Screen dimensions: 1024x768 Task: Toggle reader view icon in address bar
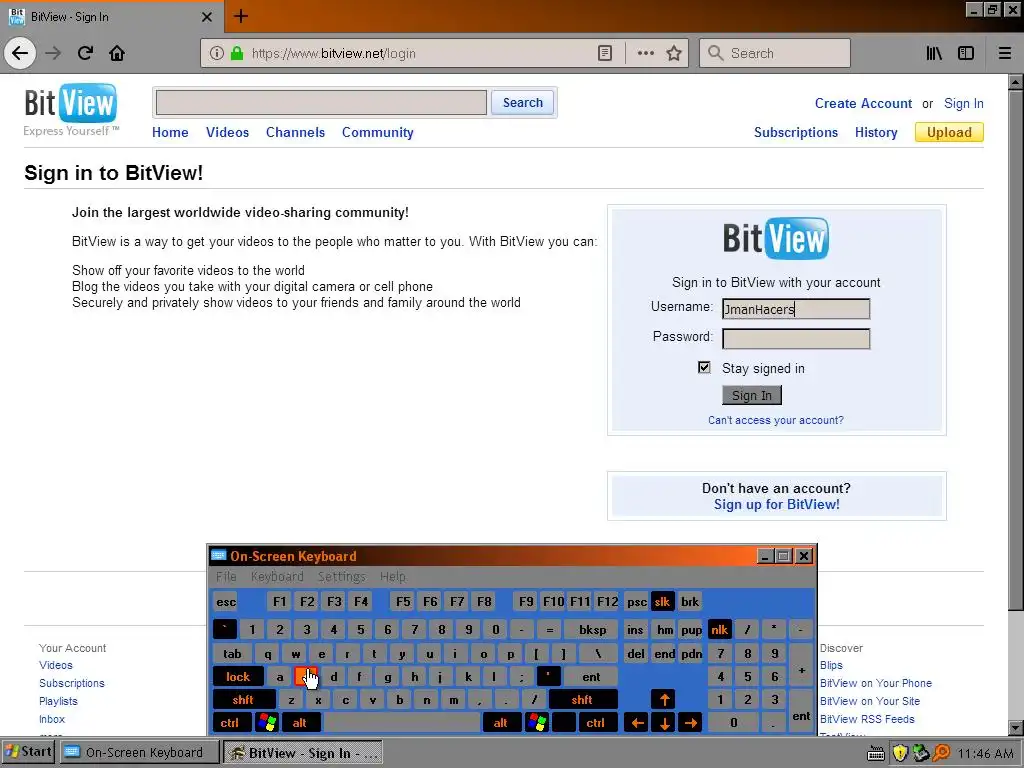[x=605, y=53]
